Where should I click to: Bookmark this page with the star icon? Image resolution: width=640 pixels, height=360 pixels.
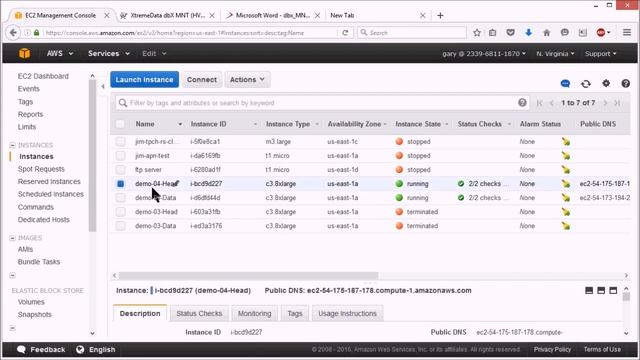[477, 33]
